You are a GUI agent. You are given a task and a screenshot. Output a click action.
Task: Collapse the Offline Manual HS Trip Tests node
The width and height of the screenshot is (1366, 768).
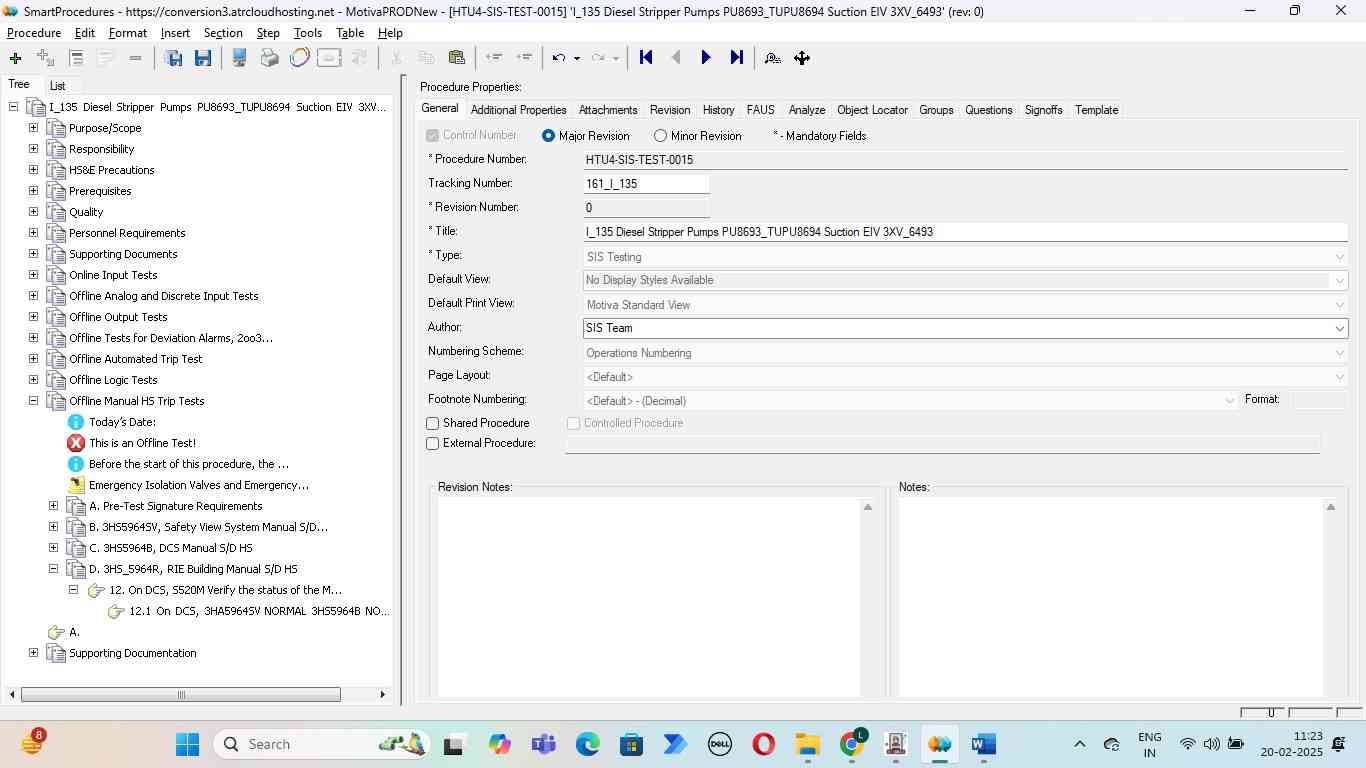[33, 401]
